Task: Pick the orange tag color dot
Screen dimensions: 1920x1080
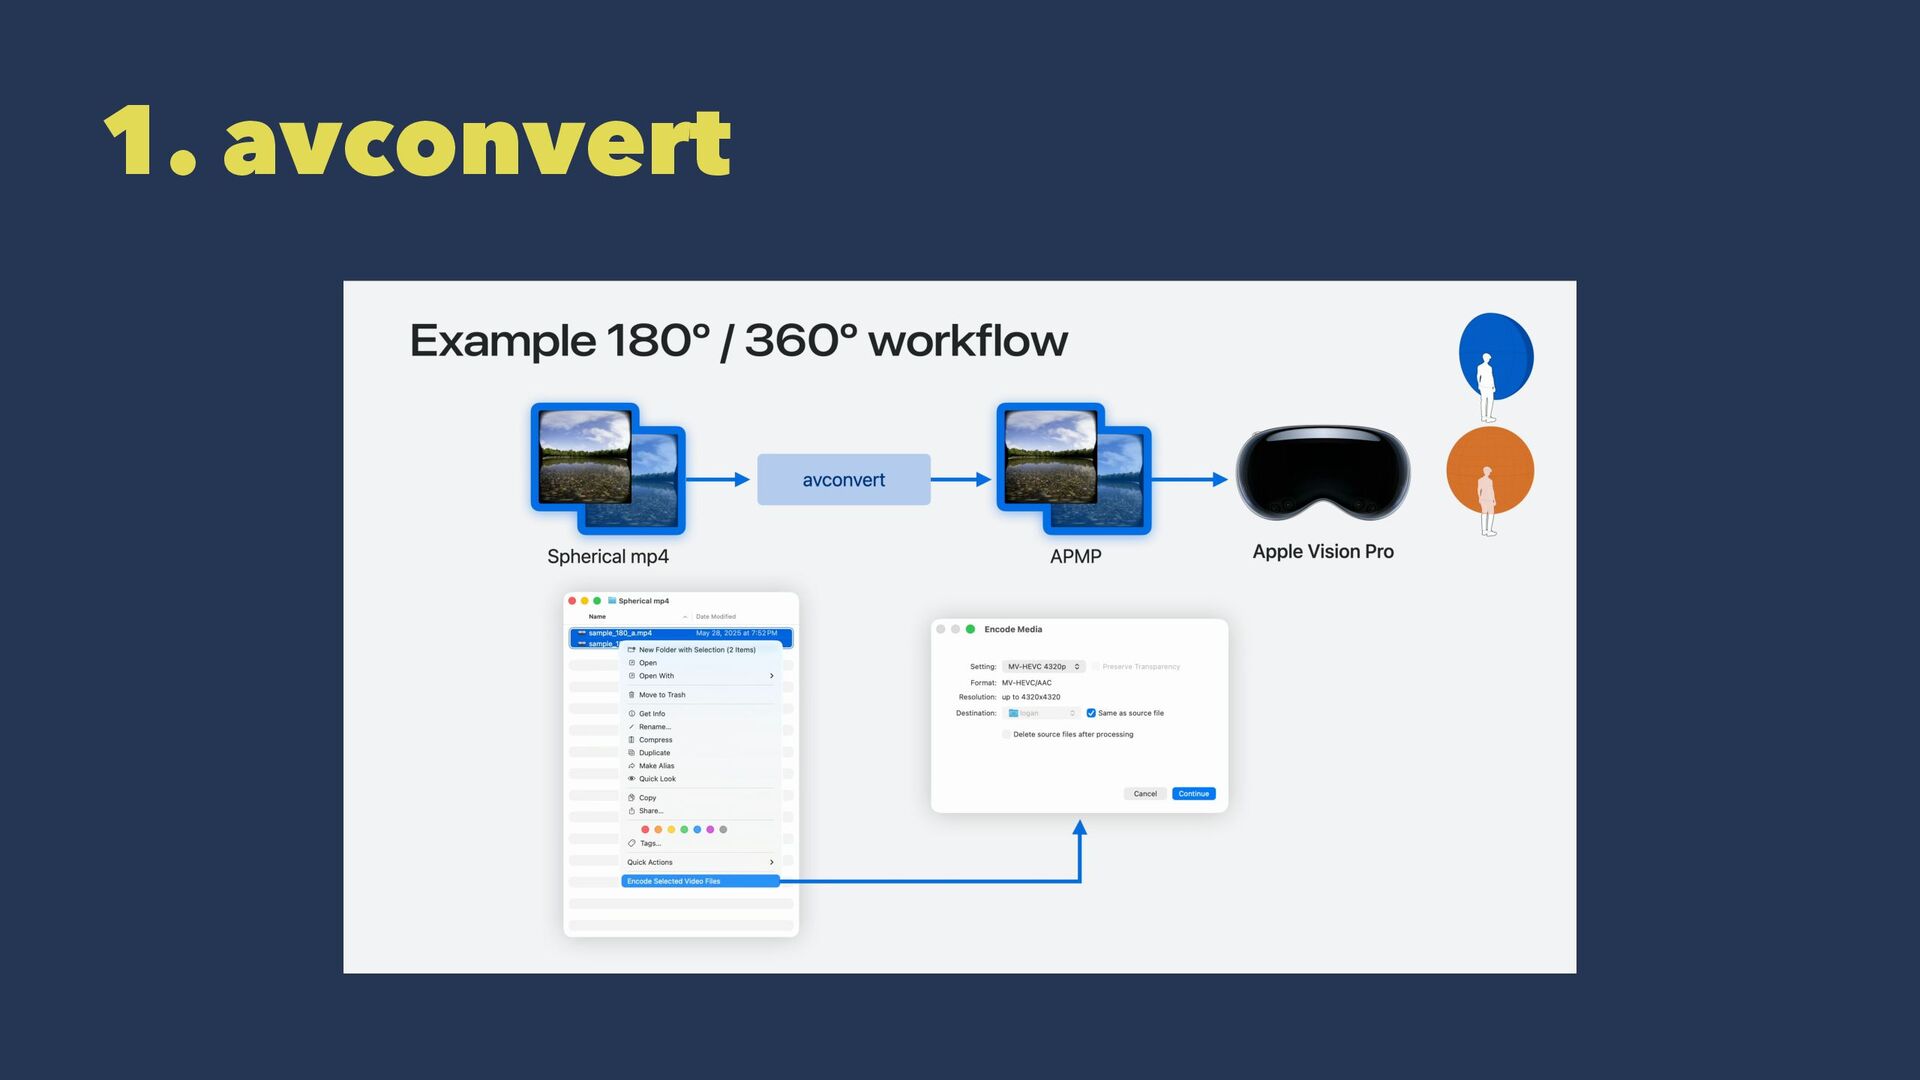Action: (658, 829)
